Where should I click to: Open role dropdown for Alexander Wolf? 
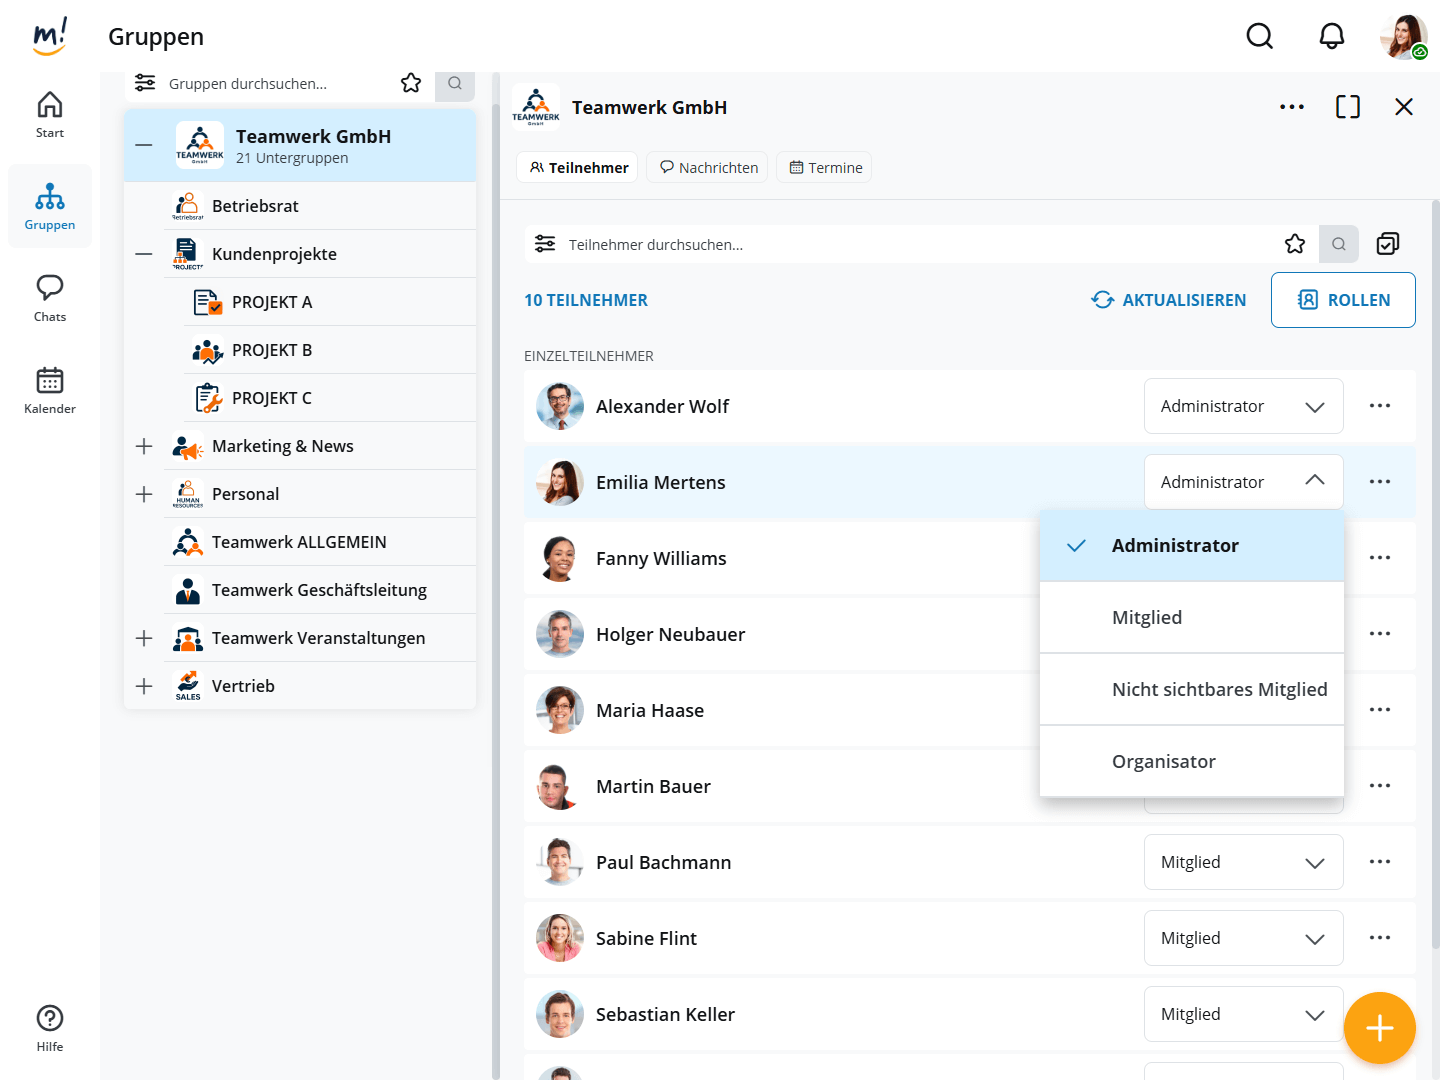[1243, 406]
